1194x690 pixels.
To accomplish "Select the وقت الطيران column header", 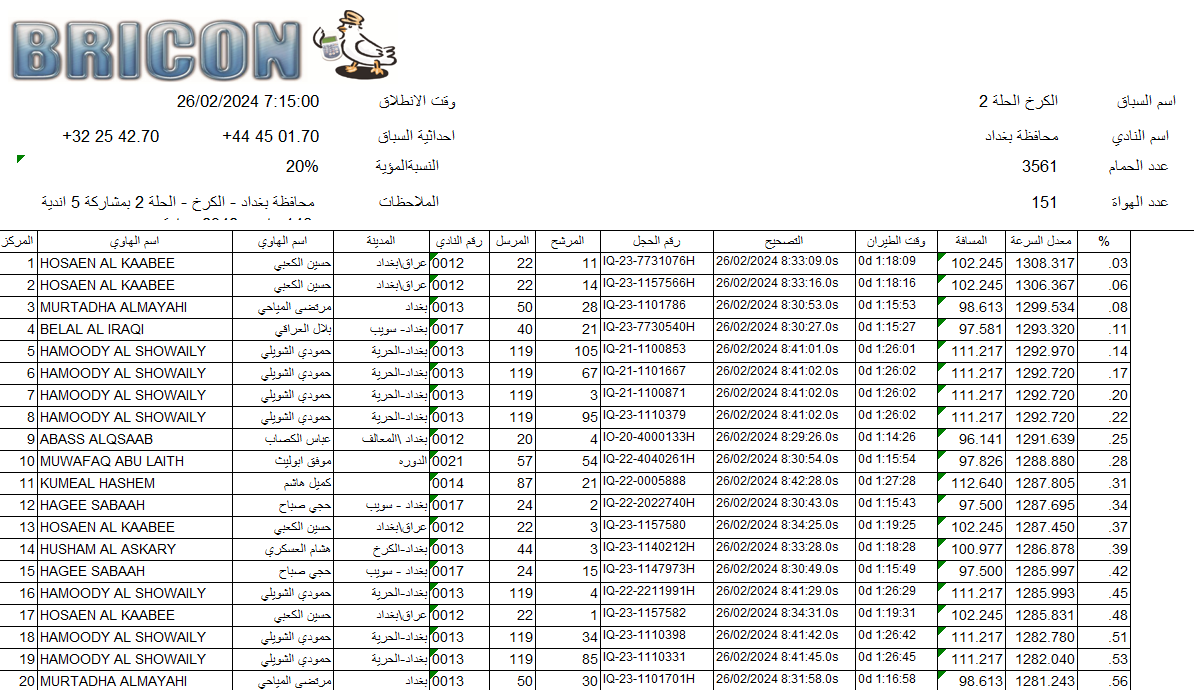I will click(x=896, y=241).
